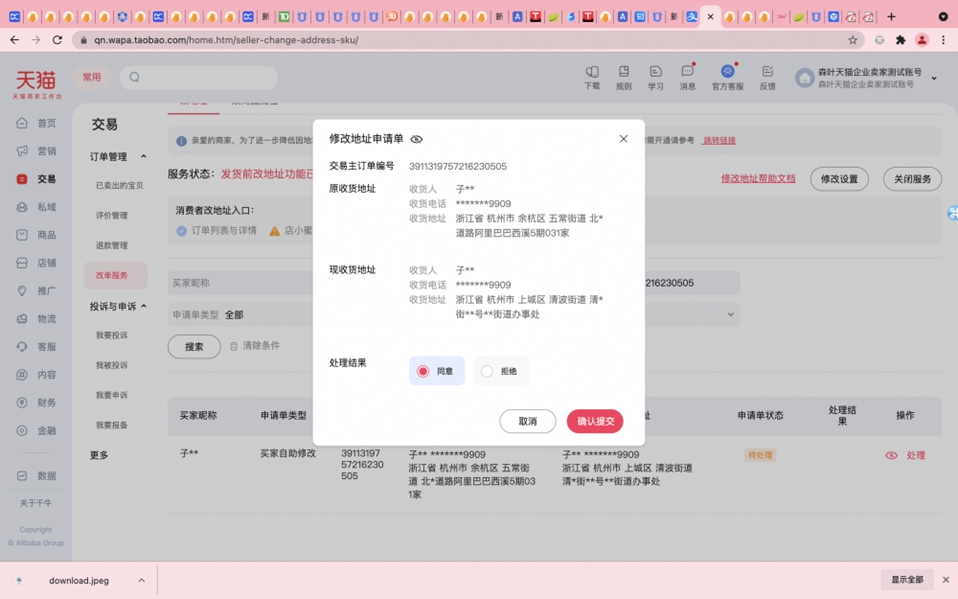Open the 跳转链接 link in notice
The height and width of the screenshot is (599, 958).
pos(719,141)
